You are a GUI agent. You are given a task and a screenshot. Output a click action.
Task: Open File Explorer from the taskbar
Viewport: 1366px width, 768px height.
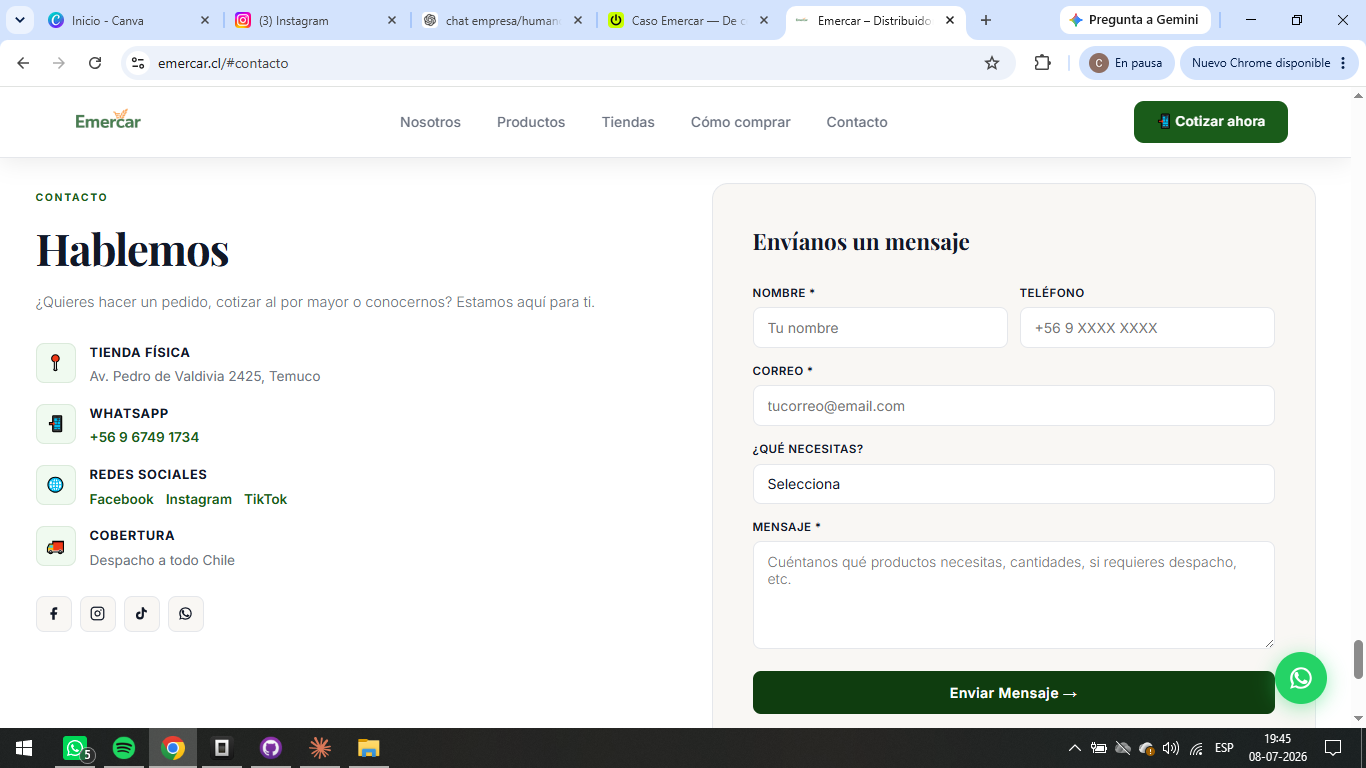click(369, 748)
